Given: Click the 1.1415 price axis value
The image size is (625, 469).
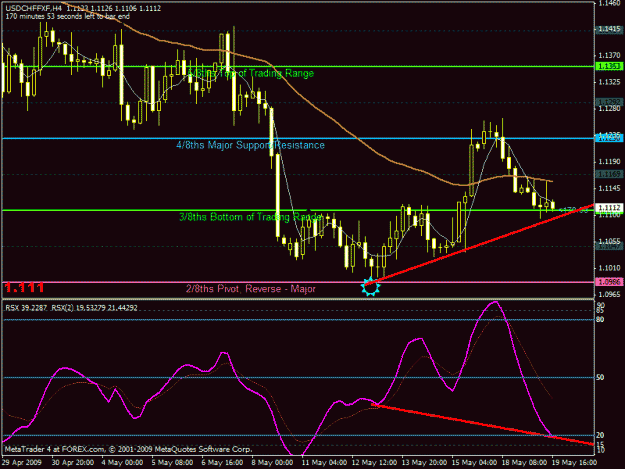Looking at the screenshot, I should 609,29.
